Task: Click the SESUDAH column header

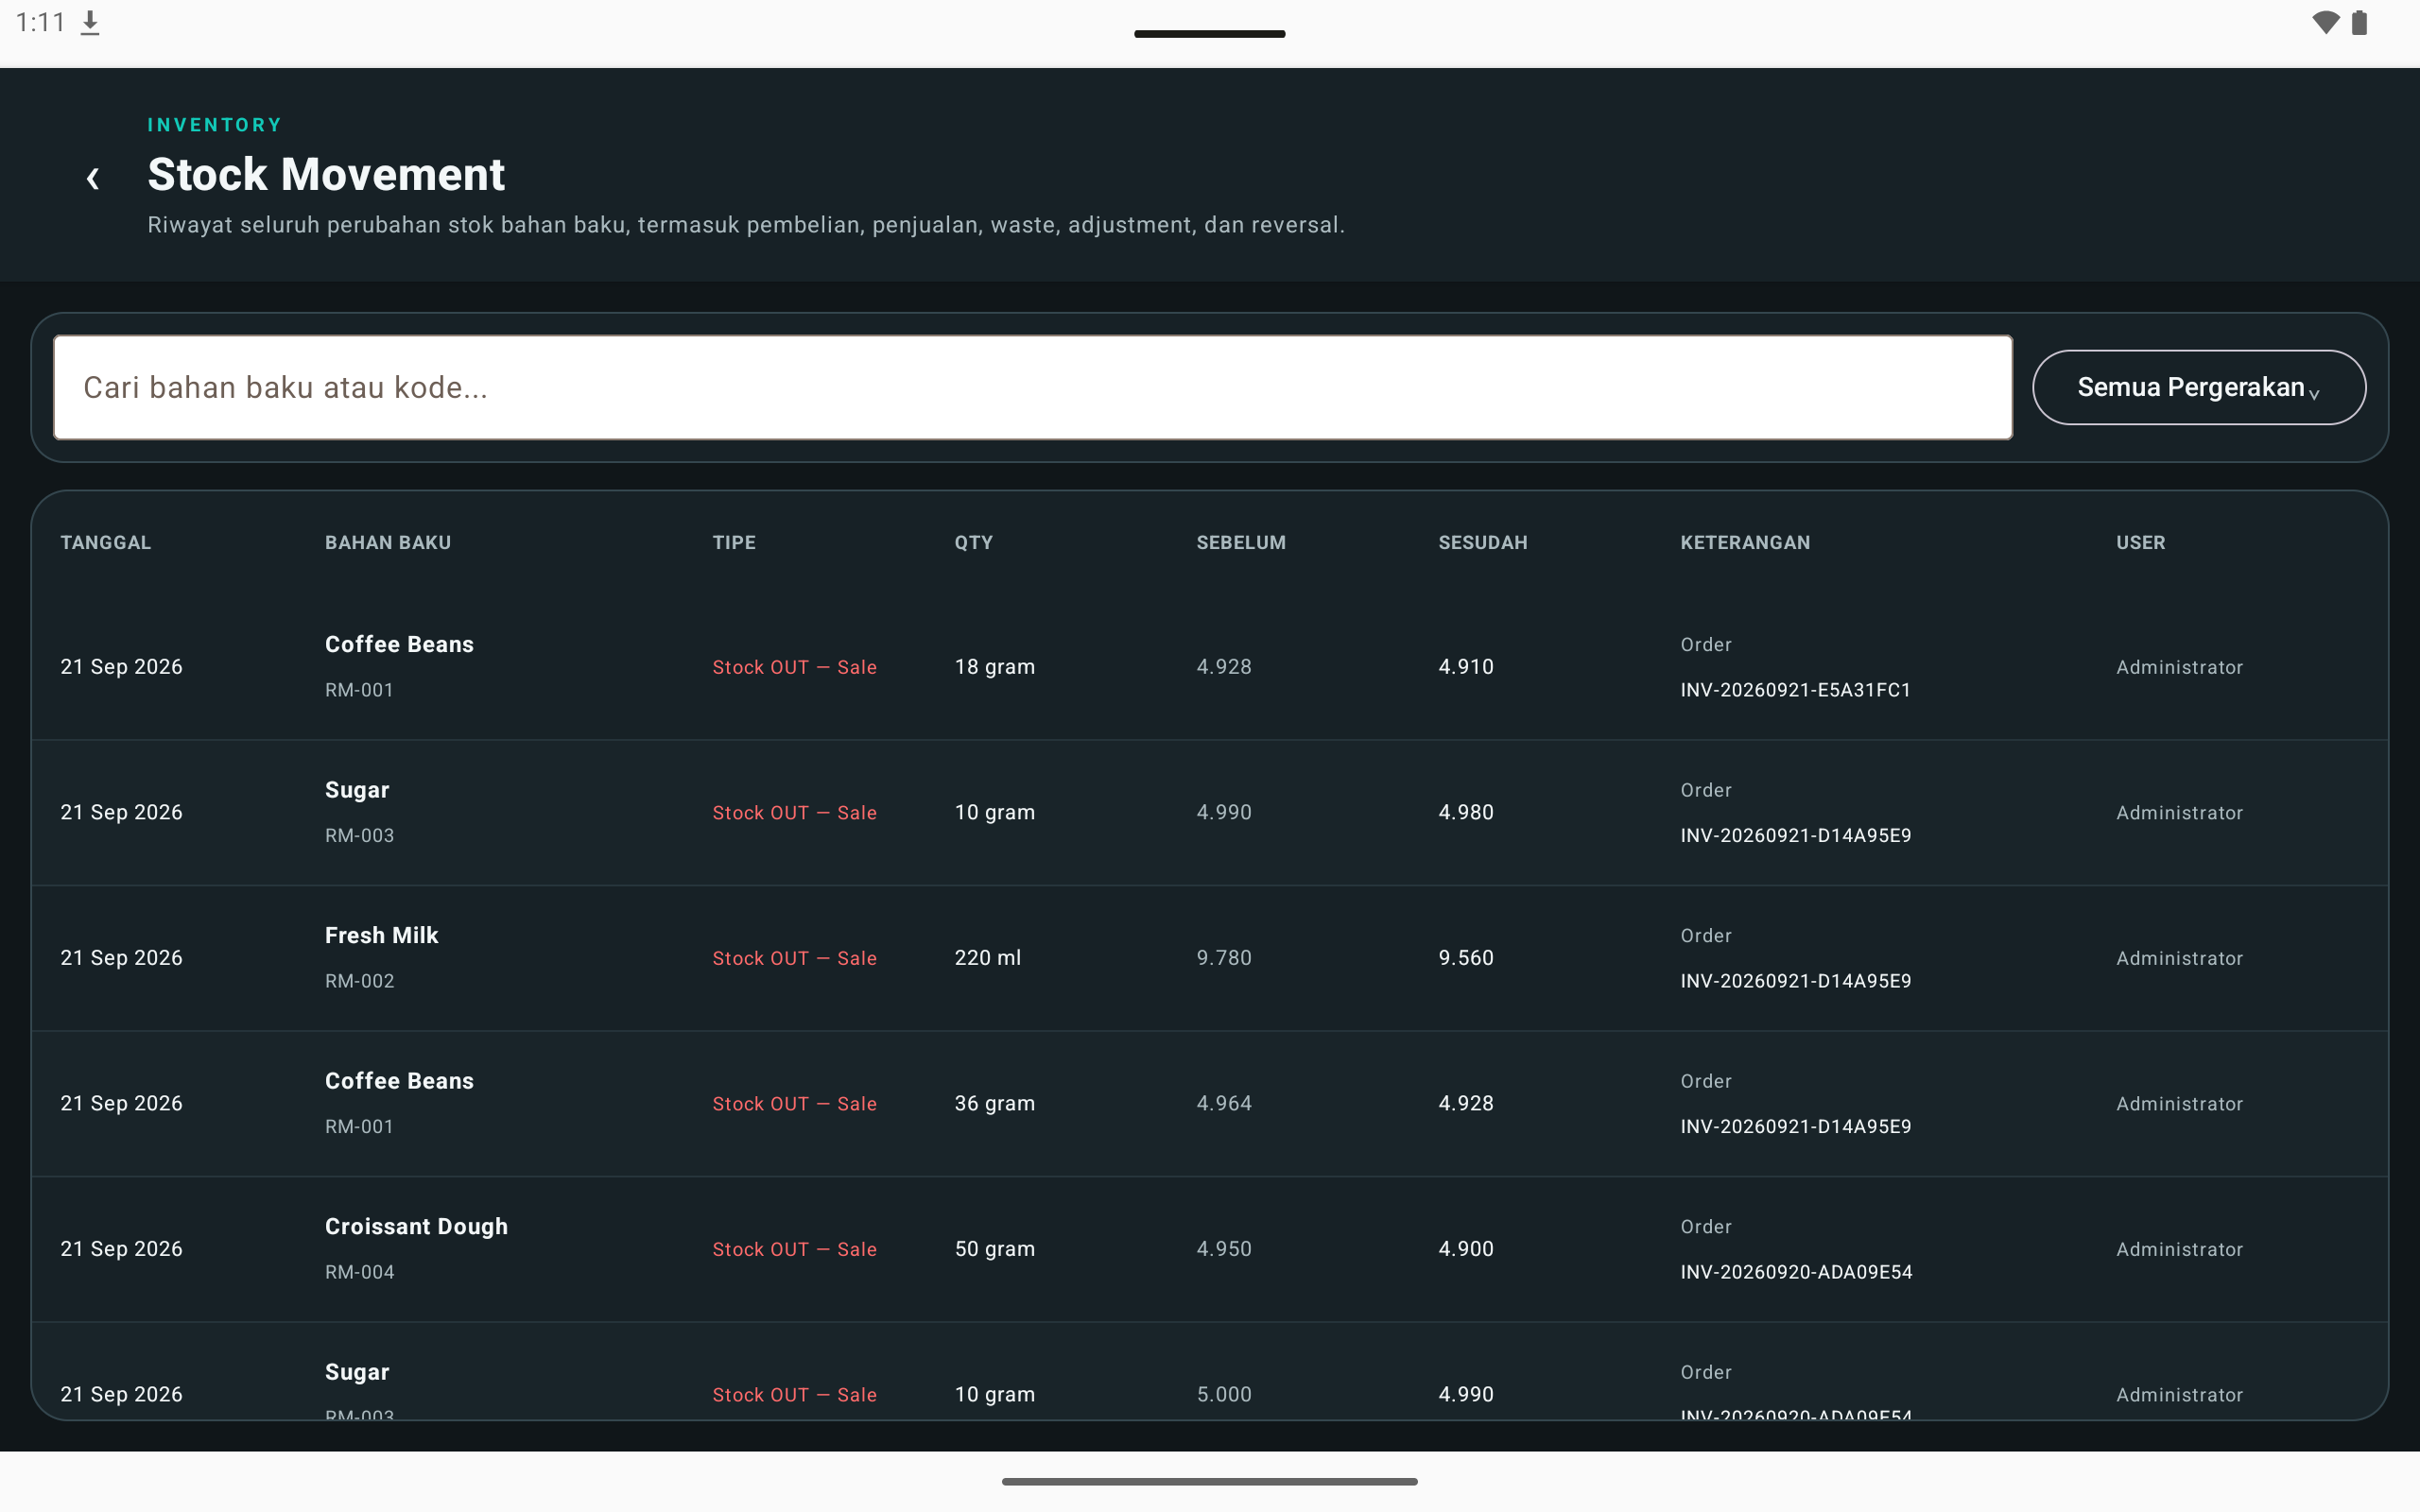Action: click(1483, 542)
